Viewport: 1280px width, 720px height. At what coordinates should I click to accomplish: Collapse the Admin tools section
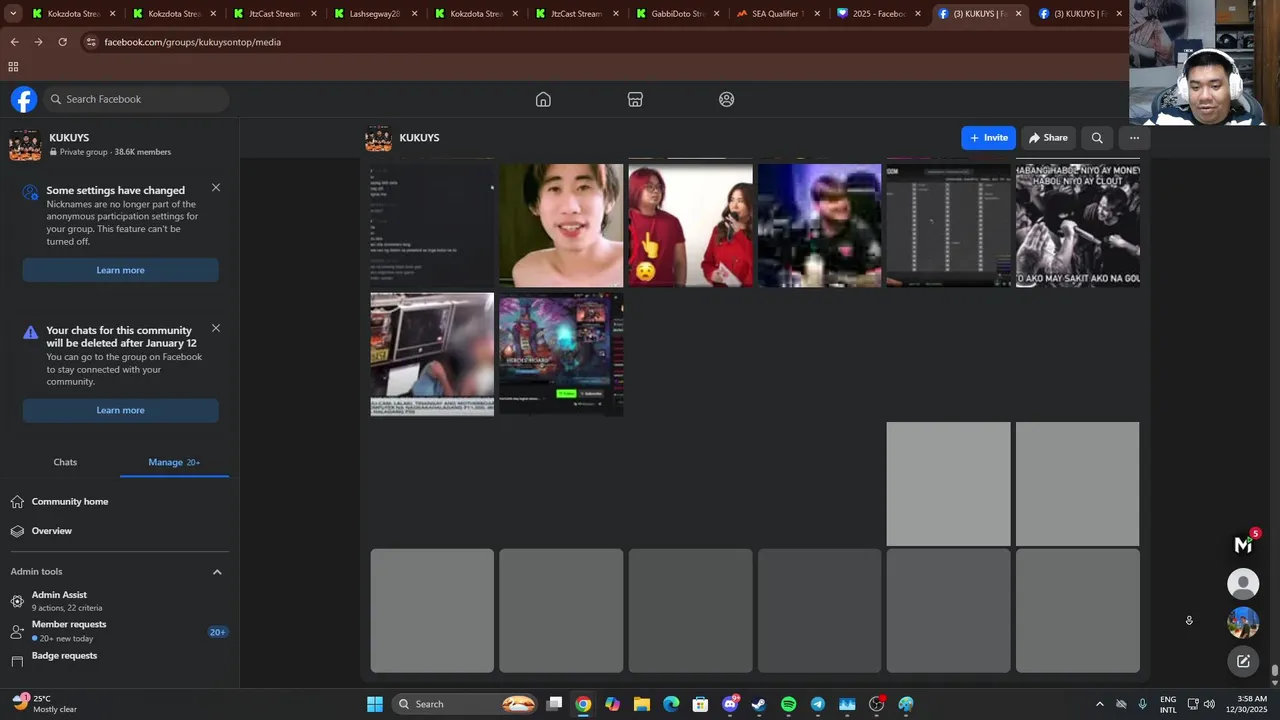217,572
